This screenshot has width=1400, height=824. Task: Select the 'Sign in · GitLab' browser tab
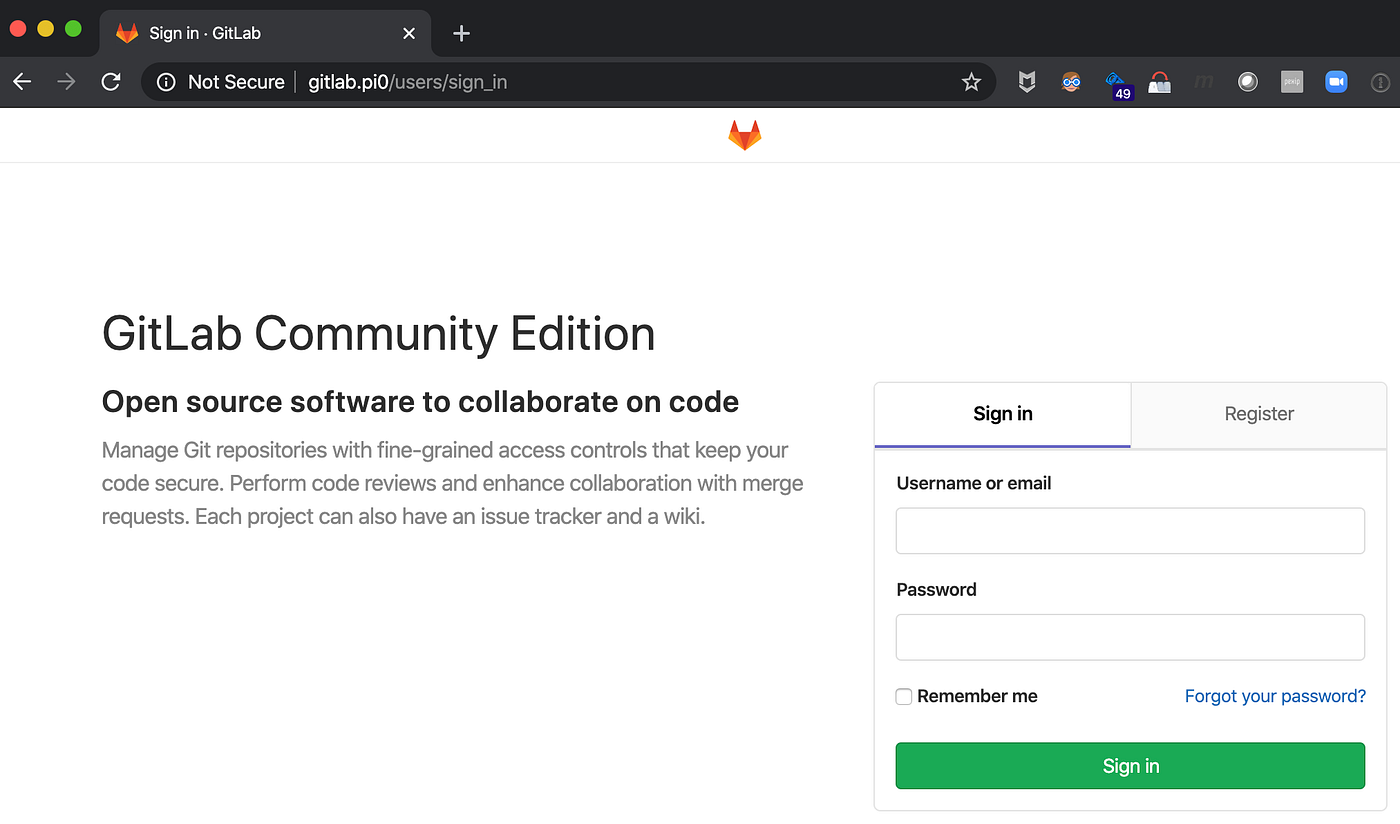click(265, 33)
